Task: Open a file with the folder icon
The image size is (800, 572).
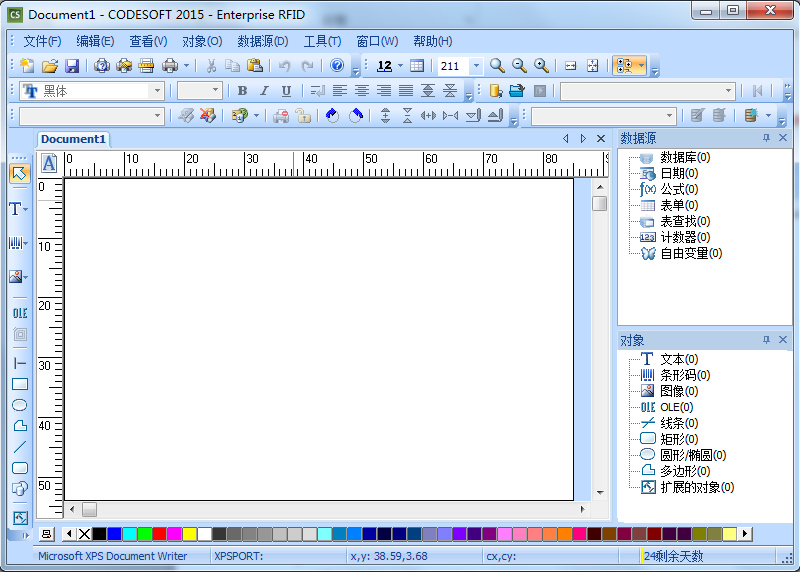Action: tap(49, 66)
